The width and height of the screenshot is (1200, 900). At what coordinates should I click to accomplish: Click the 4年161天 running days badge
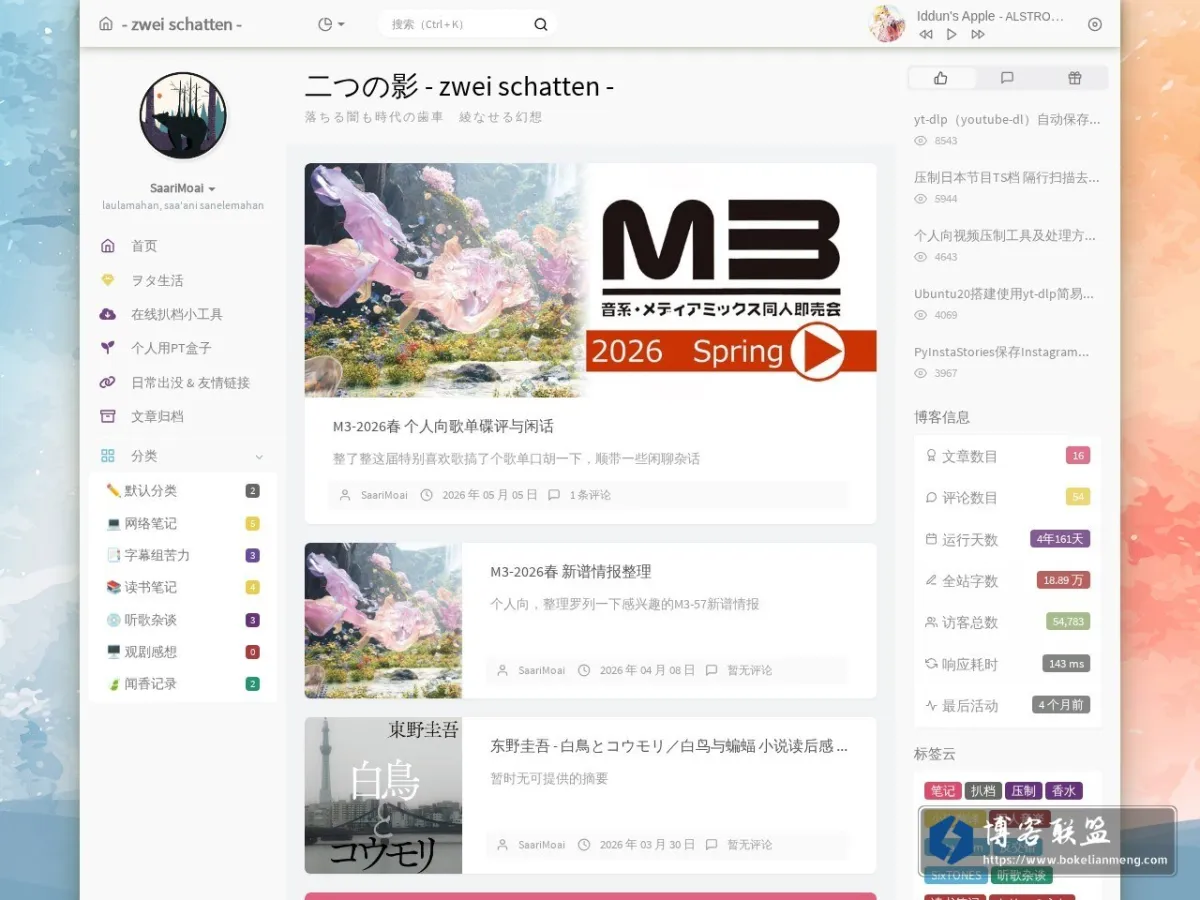tap(1060, 539)
